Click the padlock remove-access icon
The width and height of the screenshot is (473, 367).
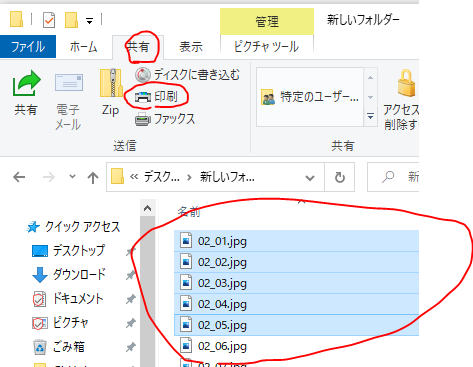(406, 83)
